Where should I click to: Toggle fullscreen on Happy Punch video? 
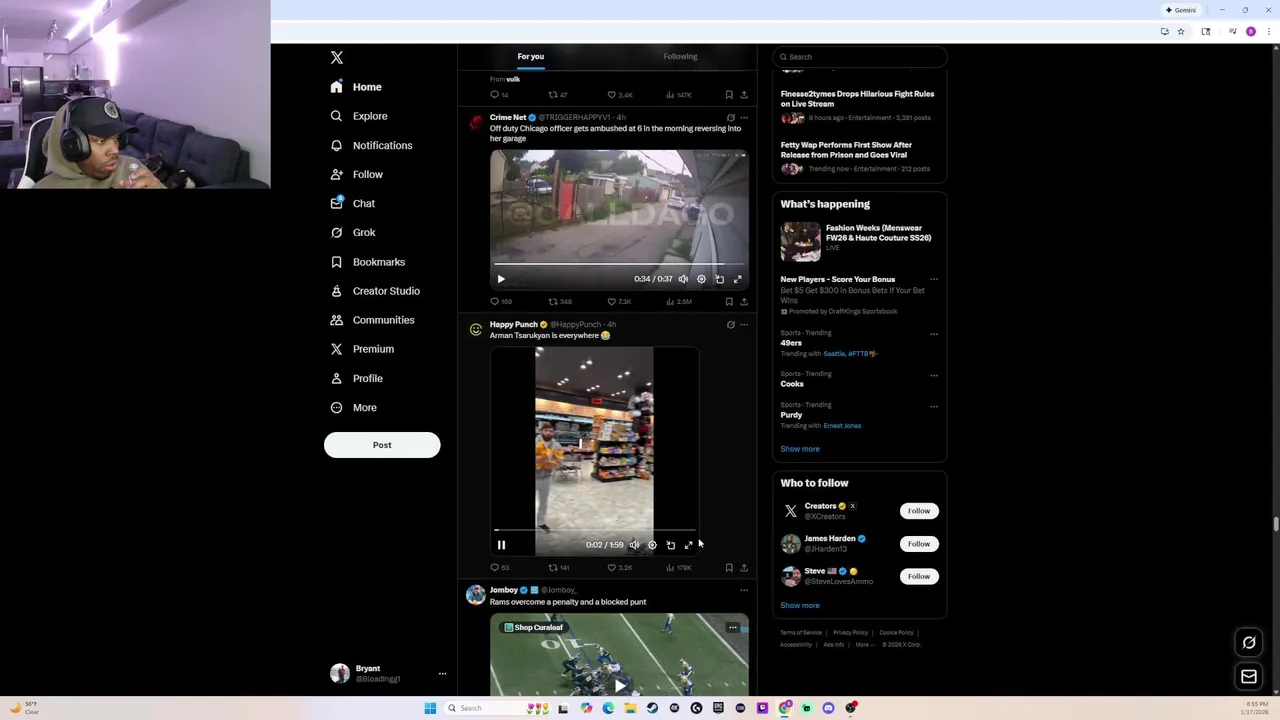(x=688, y=545)
